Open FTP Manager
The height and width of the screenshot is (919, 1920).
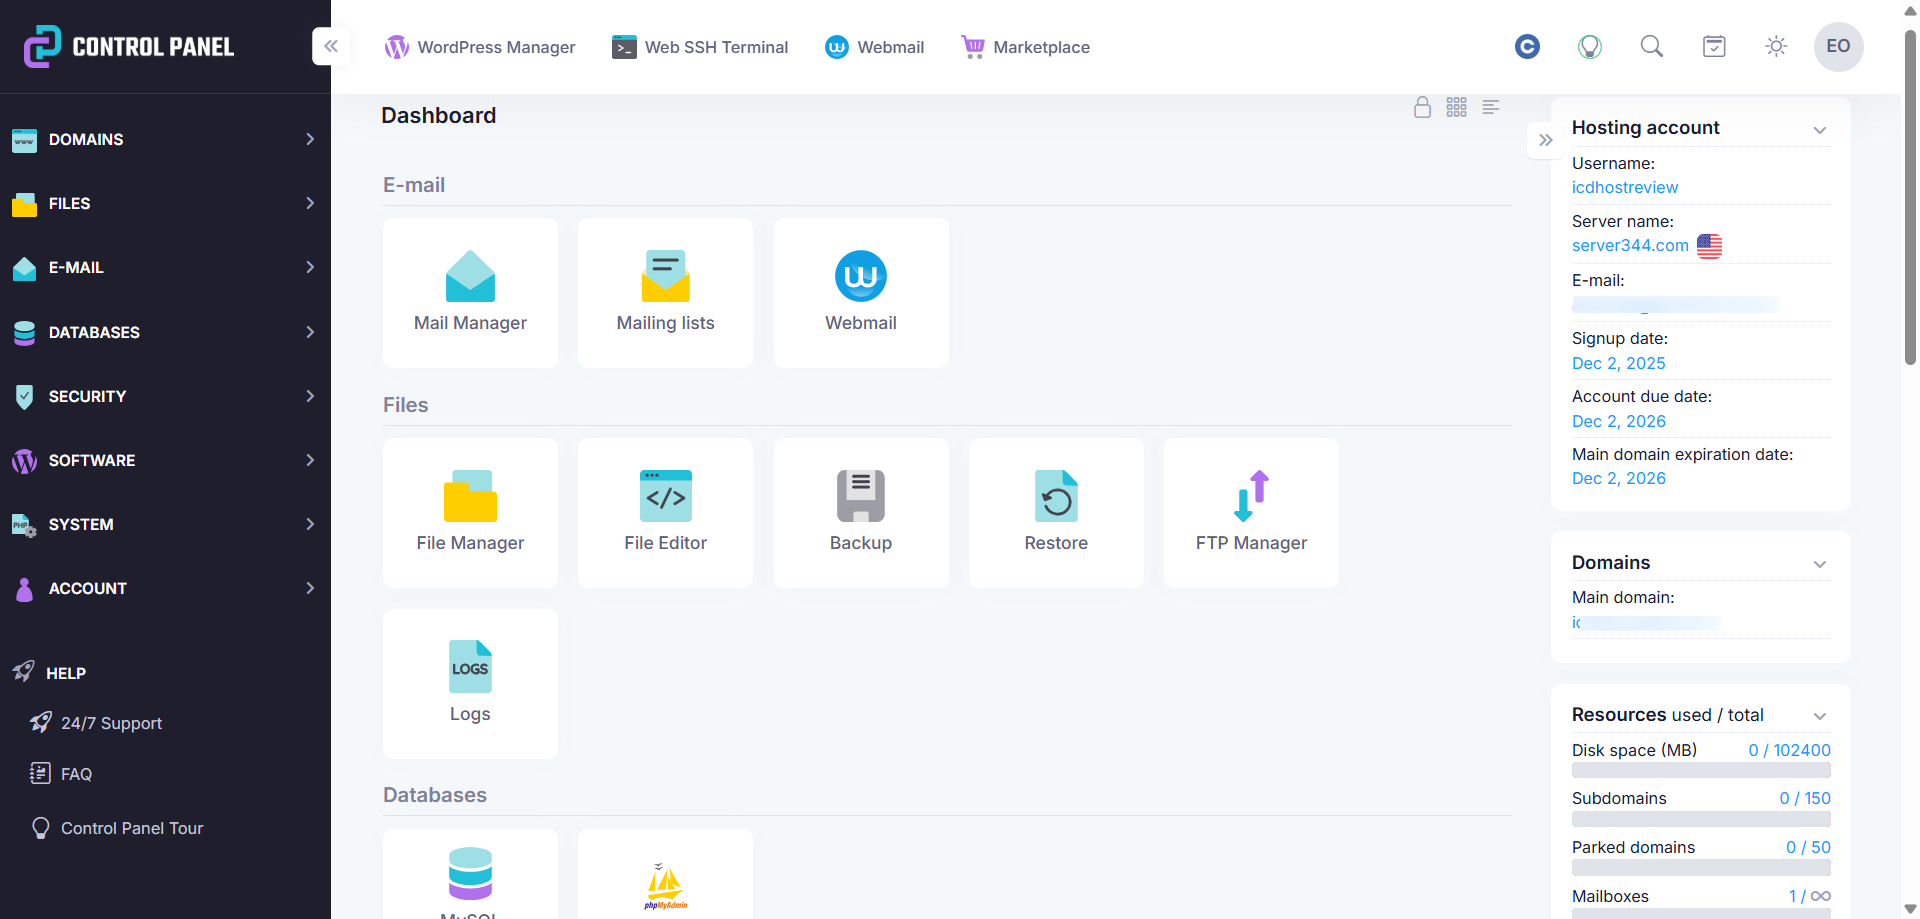pos(1251,513)
